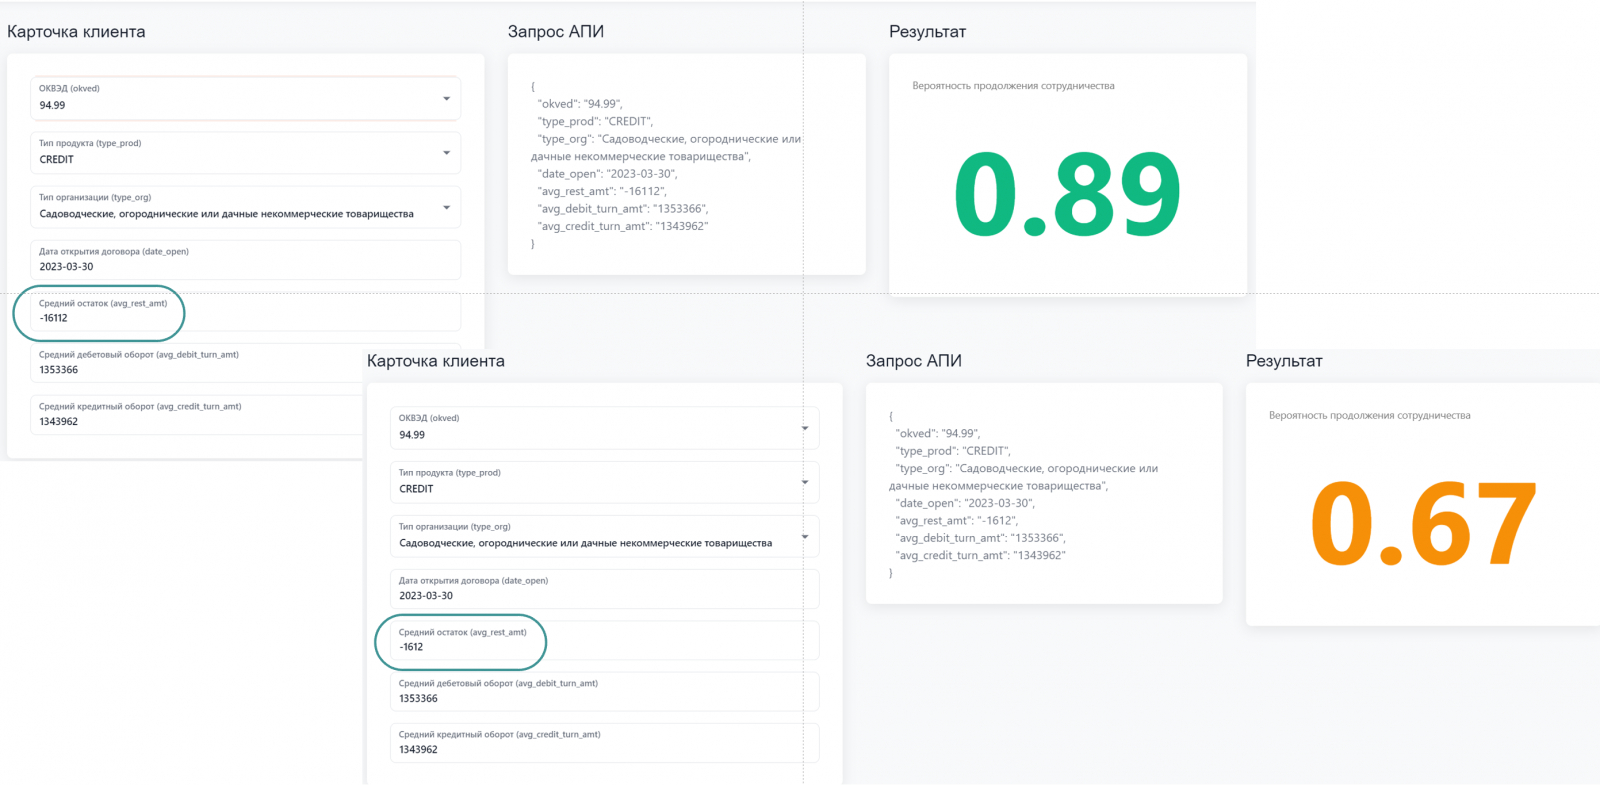Select the top Карточка клиента heading
The image size is (1600, 785).
76,32
